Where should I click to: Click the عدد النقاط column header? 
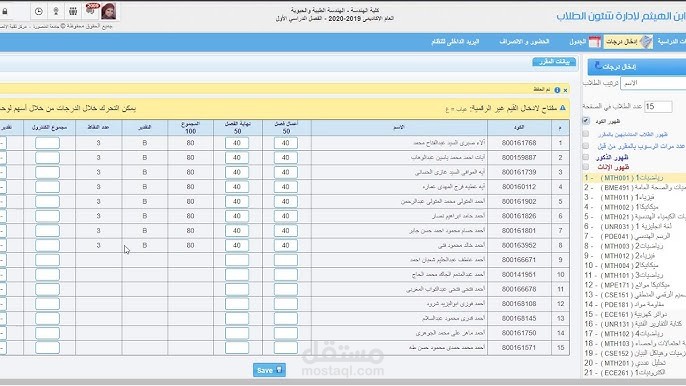coord(98,127)
